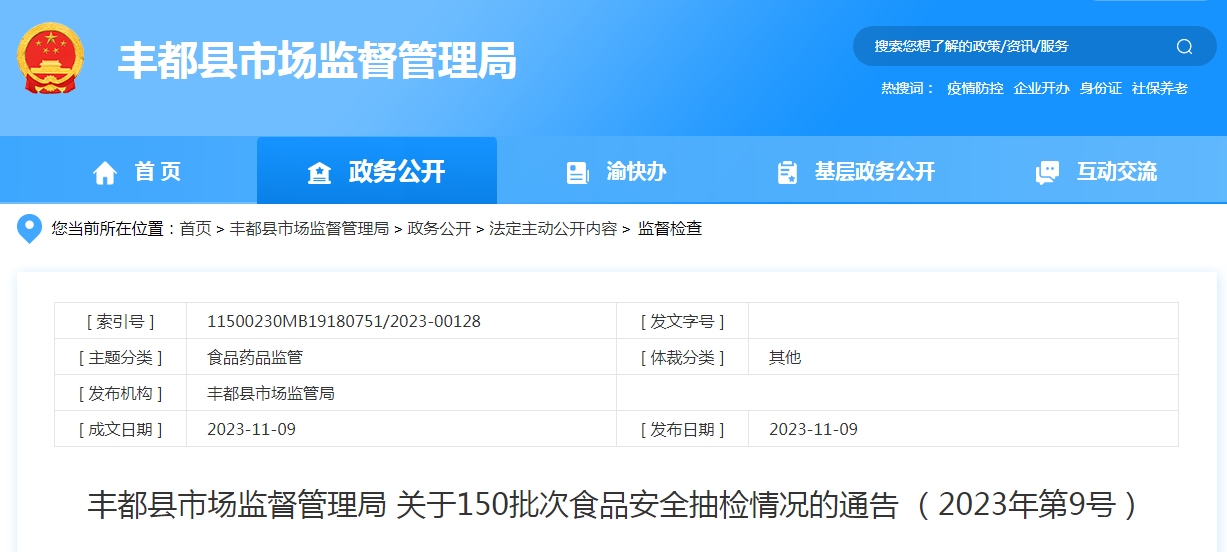This screenshot has width=1227, height=552.
Task: Click hot search term 企业开办
Action: pos(1042,88)
